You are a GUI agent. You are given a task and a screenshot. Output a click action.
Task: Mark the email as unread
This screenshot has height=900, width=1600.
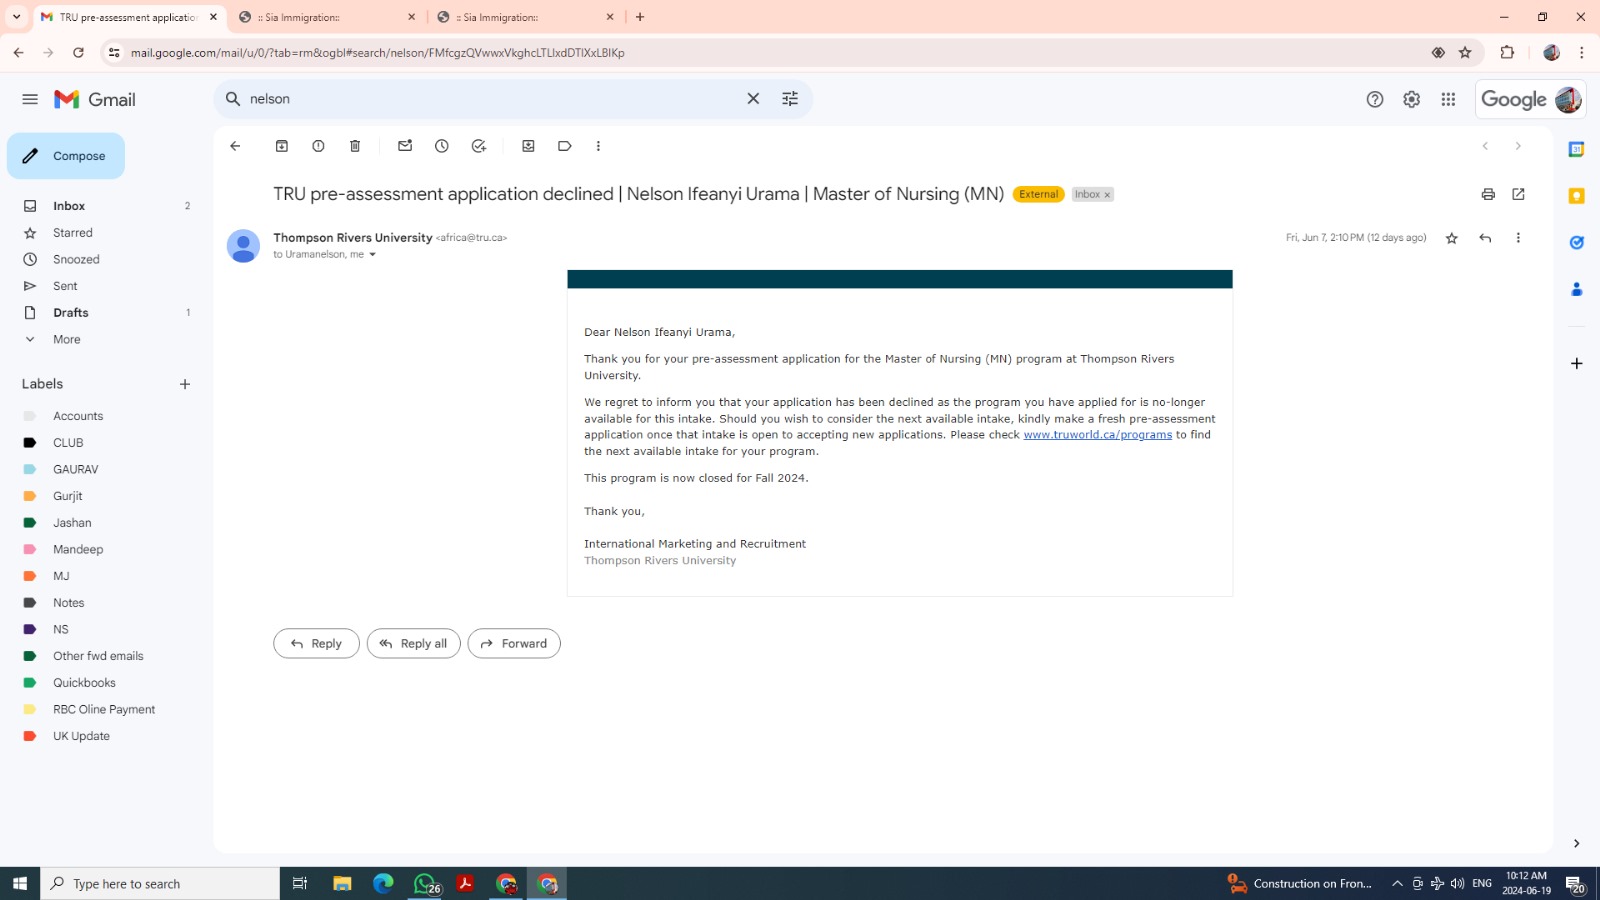click(405, 146)
